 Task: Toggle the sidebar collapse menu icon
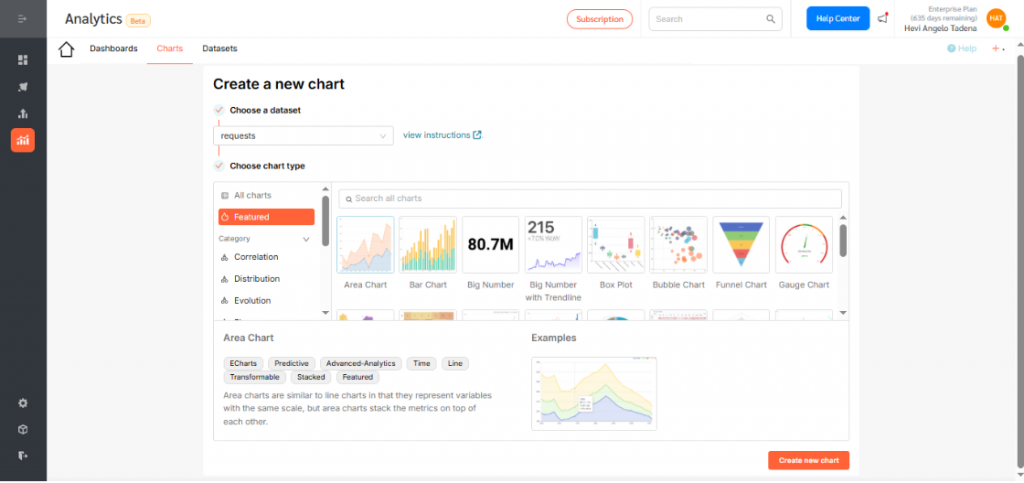pos(23,19)
